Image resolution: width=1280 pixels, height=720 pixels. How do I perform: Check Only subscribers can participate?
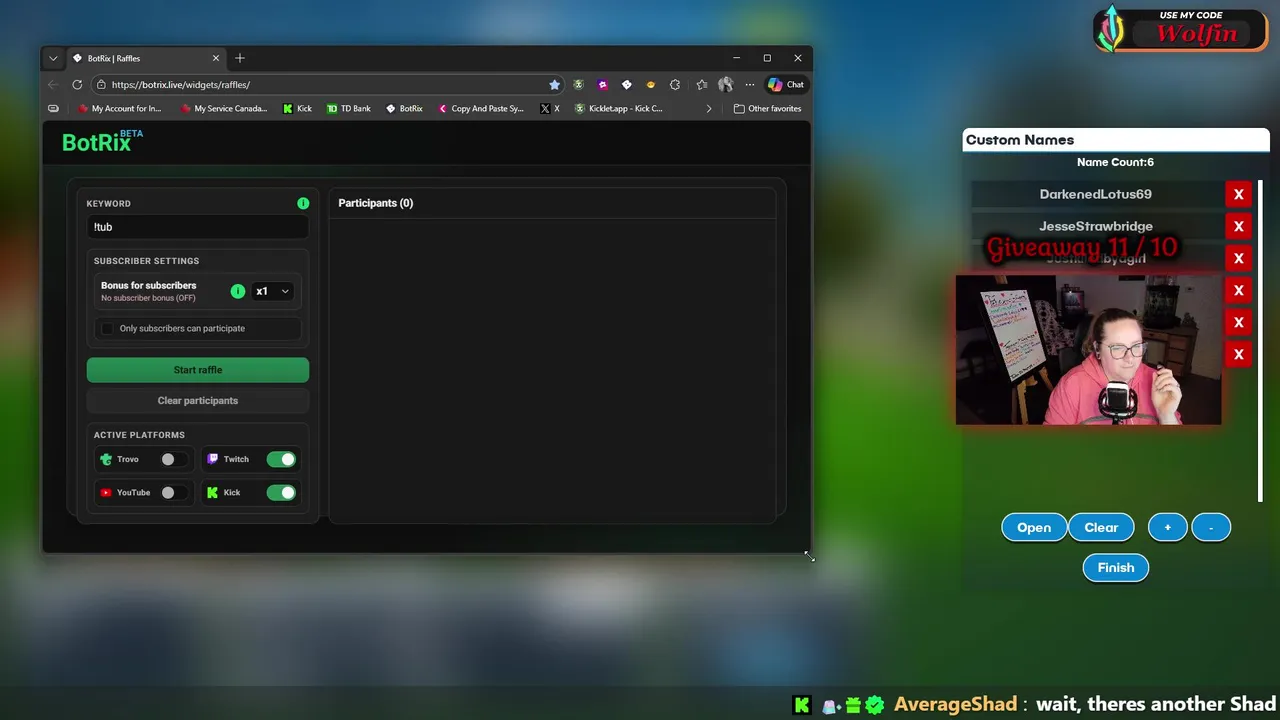click(x=108, y=328)
